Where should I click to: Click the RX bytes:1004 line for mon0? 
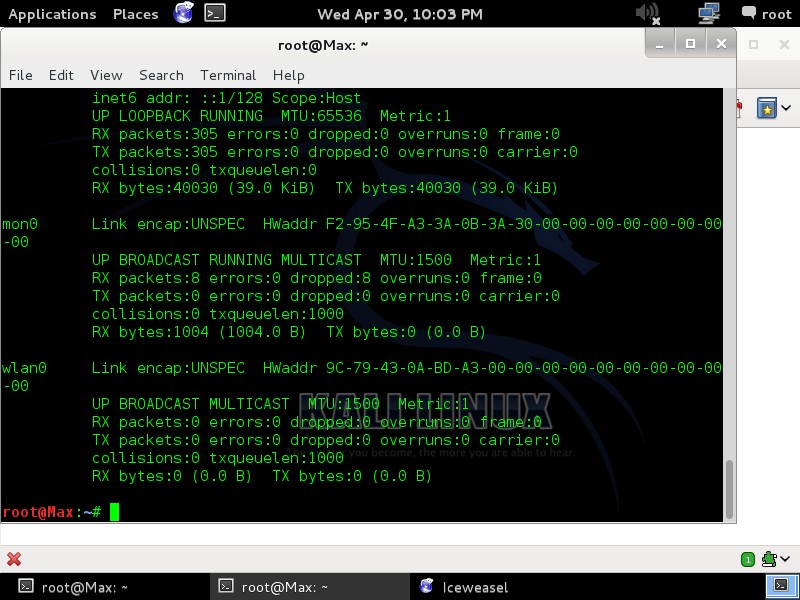coord(289,332)
